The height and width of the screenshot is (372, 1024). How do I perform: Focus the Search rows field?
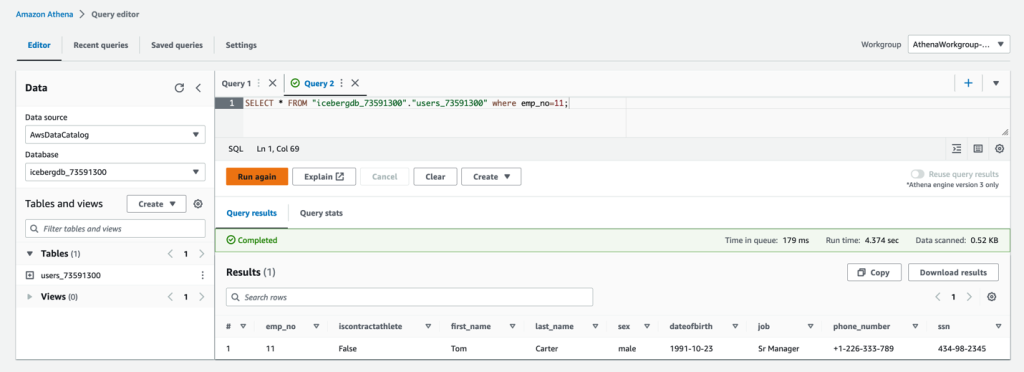(409, 297)
